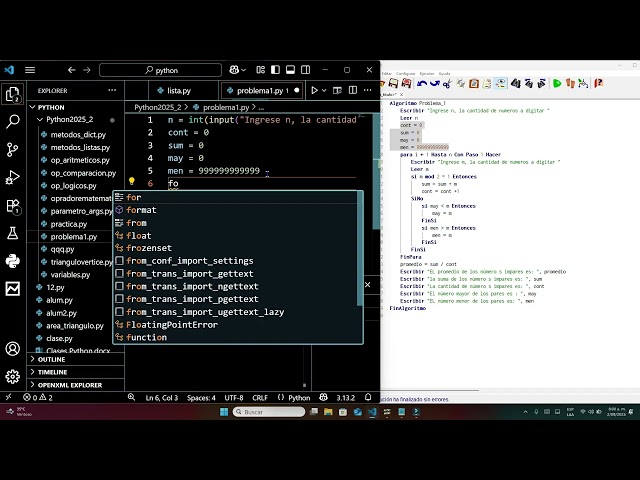Click the errors and warnings status indicator
The width and height of the screenshot is (640, 480).
click(38, 398)
